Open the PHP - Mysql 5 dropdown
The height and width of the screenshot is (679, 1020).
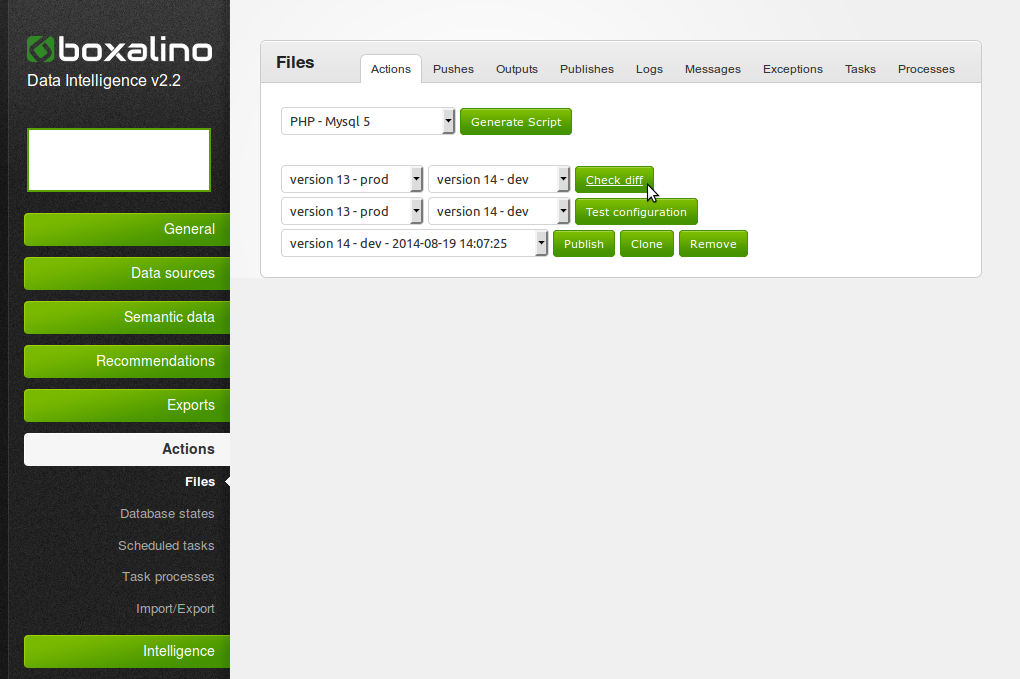coord(368,122)
